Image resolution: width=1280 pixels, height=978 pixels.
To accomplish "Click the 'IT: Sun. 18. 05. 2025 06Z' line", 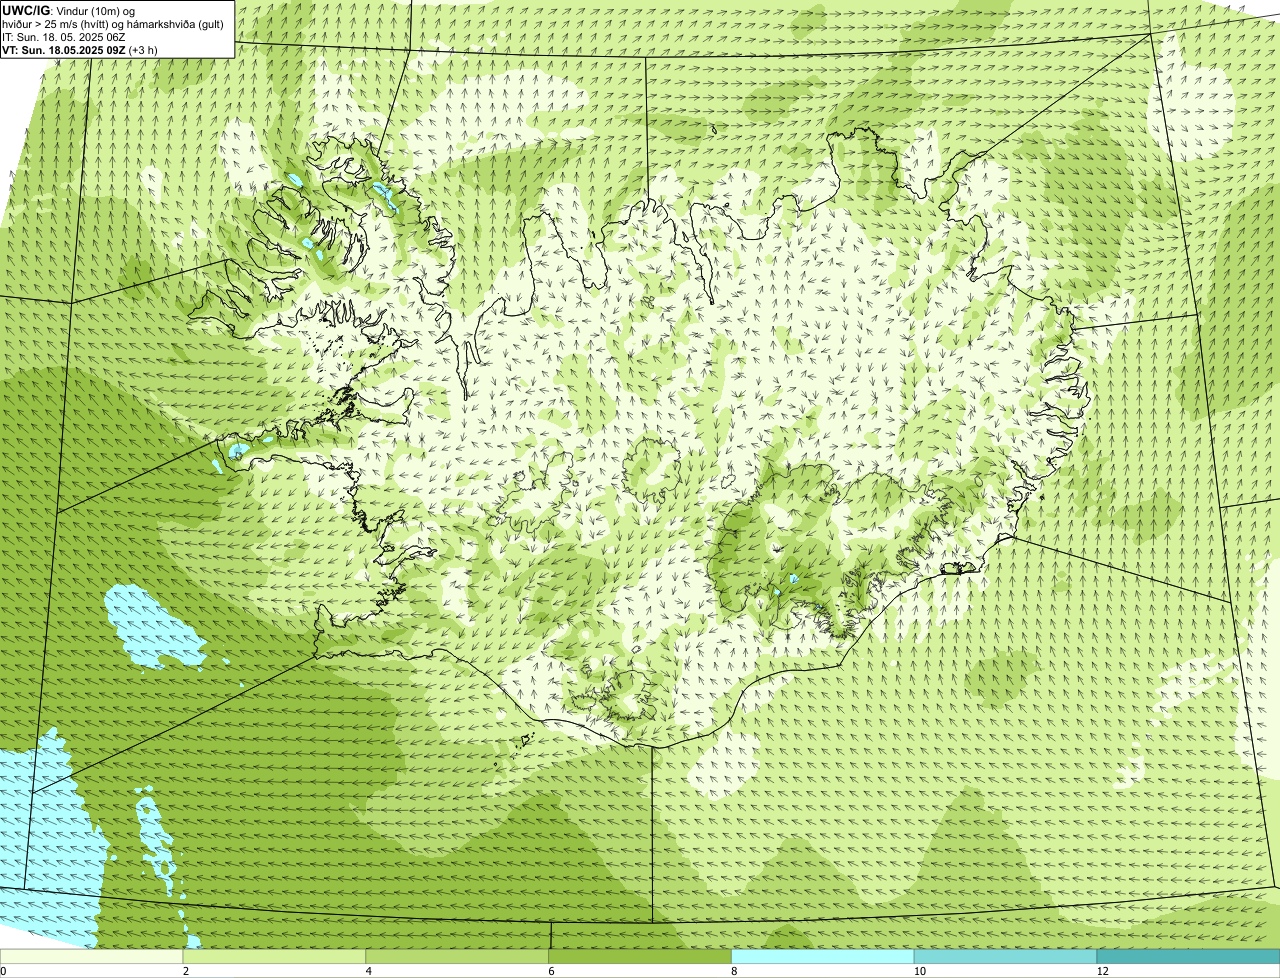I will (64, 37).
